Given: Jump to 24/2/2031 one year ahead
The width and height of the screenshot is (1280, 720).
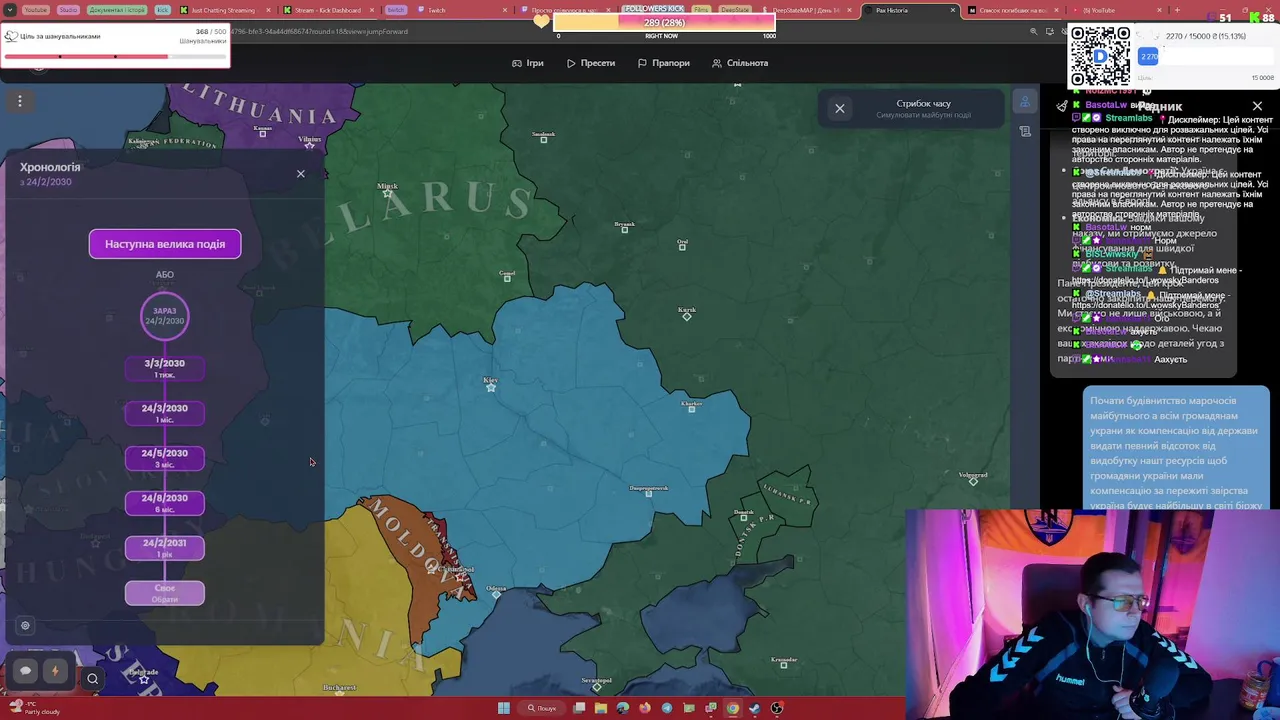Looking at the screenshot, I should click(x=165, y=548).
